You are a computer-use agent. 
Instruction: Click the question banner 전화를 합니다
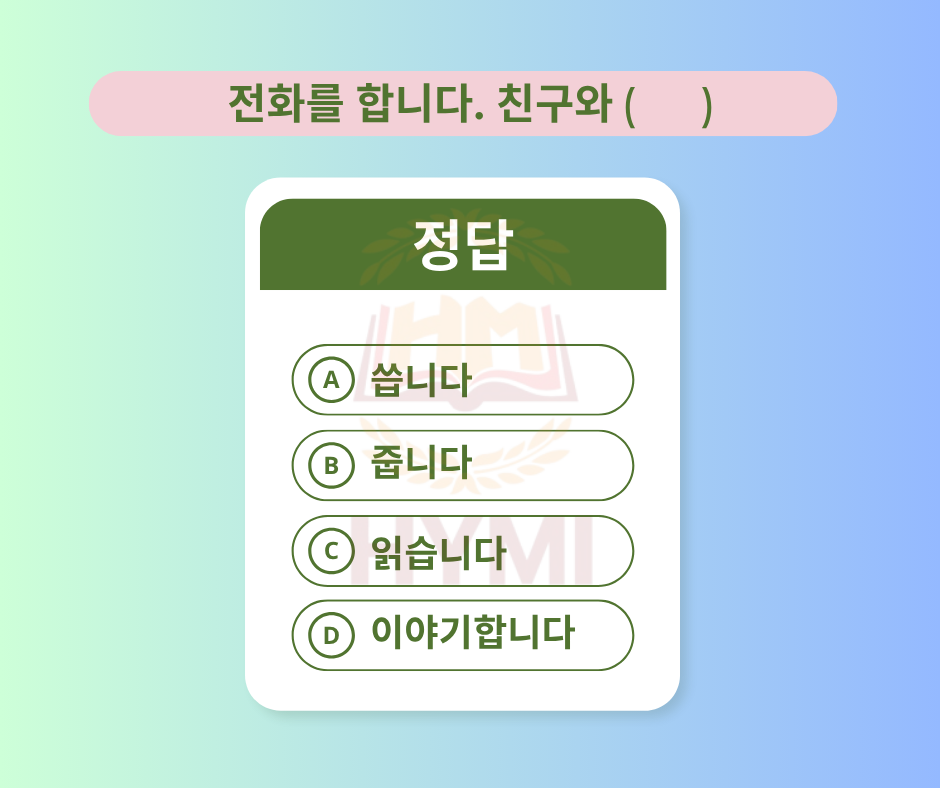(x=463, y=104)
